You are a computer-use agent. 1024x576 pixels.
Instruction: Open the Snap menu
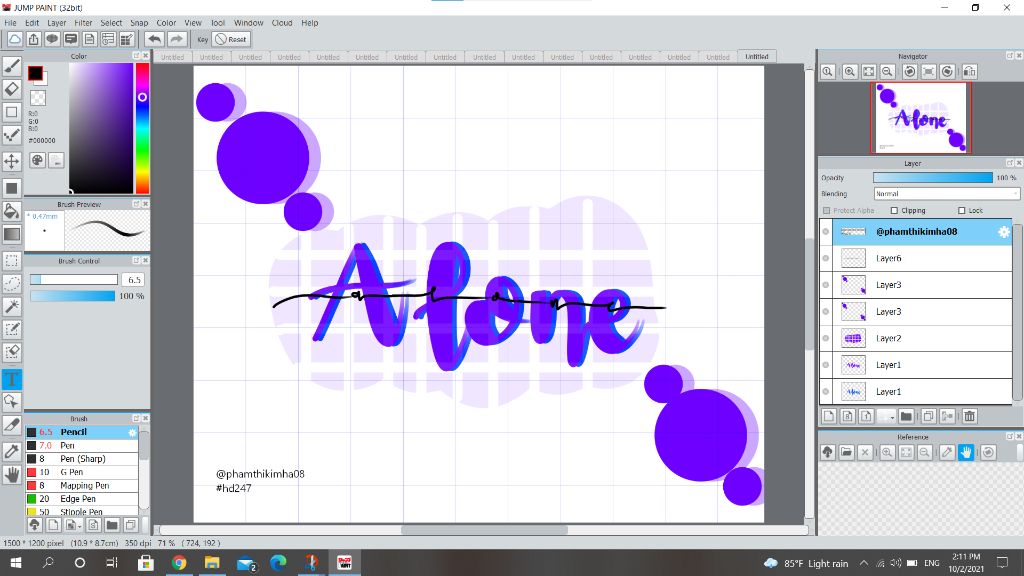pyautogui.click(x=139, y=23)
